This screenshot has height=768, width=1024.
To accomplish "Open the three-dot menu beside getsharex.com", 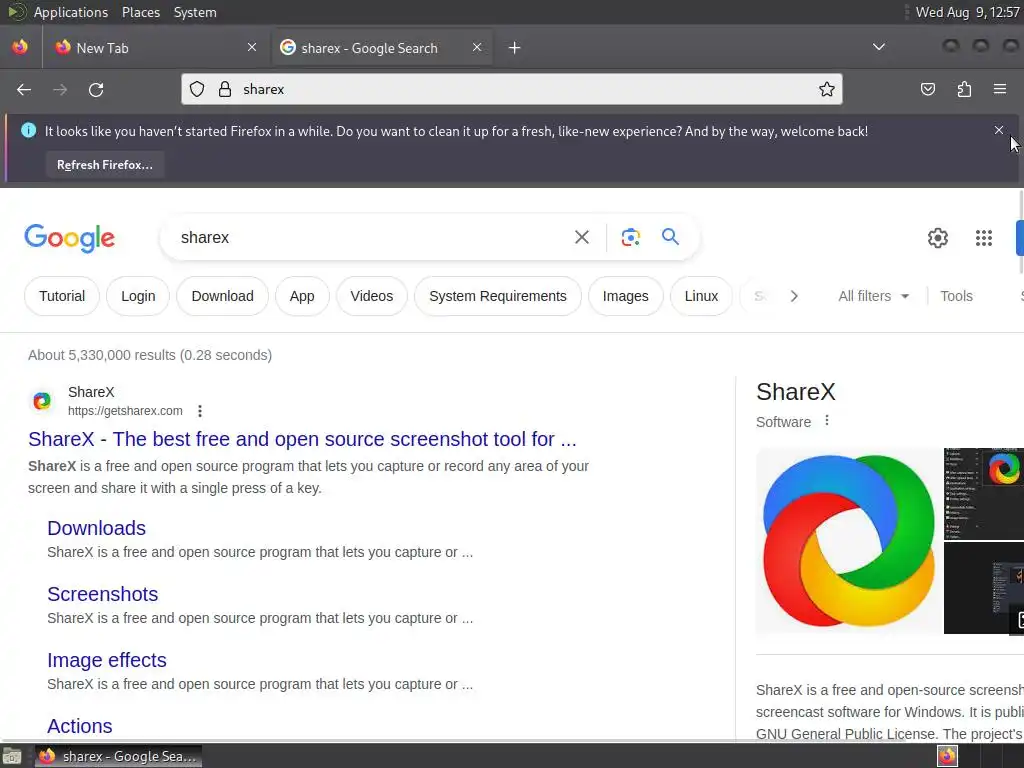I will pyautogui.click(x=200, y=411).
